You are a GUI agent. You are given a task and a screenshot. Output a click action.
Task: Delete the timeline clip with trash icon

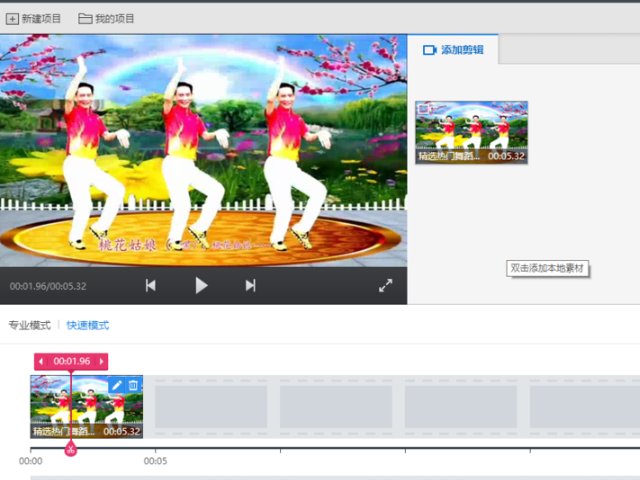(x=133, y=385)
